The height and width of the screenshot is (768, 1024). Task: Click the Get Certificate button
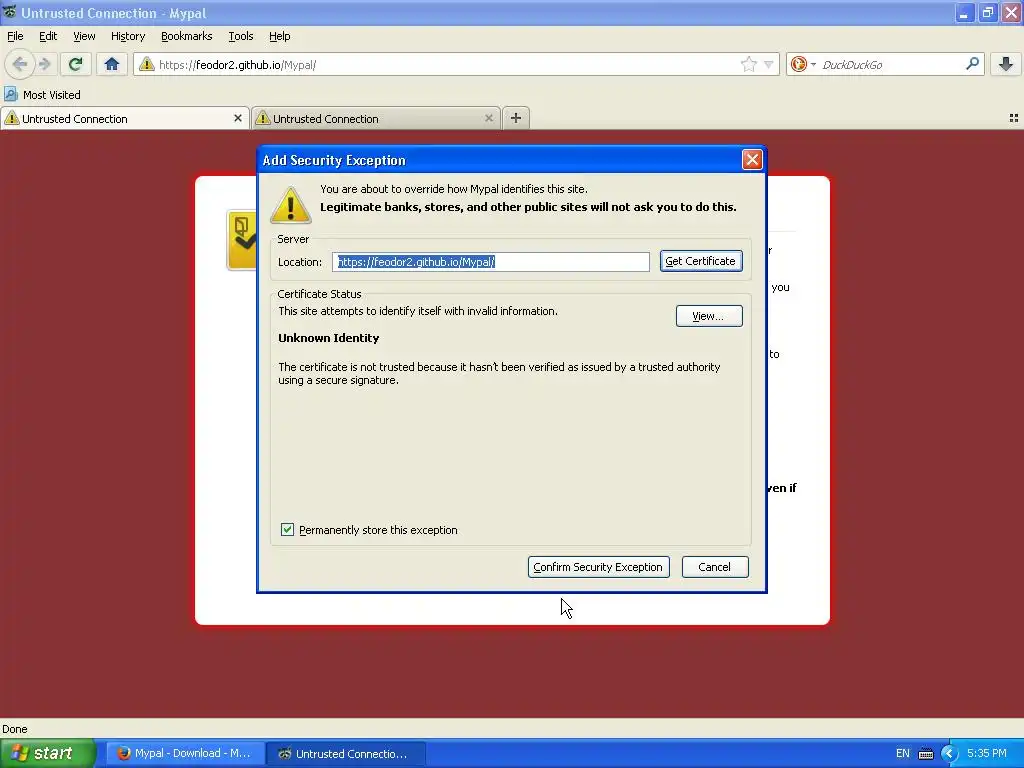click(701, 261)
